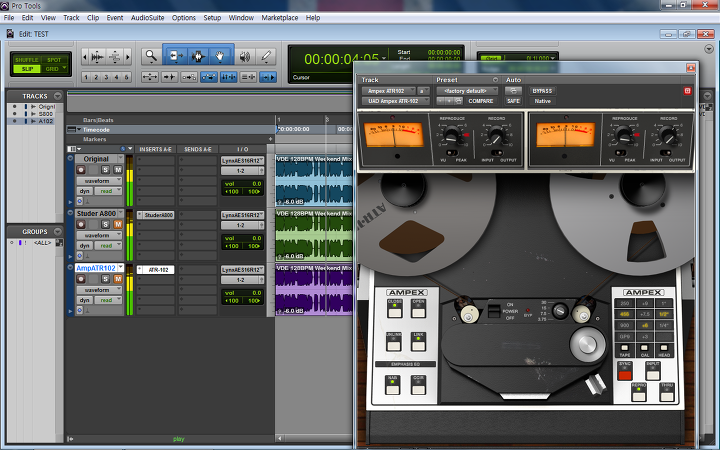720x450 pixels.
Task: Click horizontal audio zoom waveform icon
Action: tap(97, 57)
